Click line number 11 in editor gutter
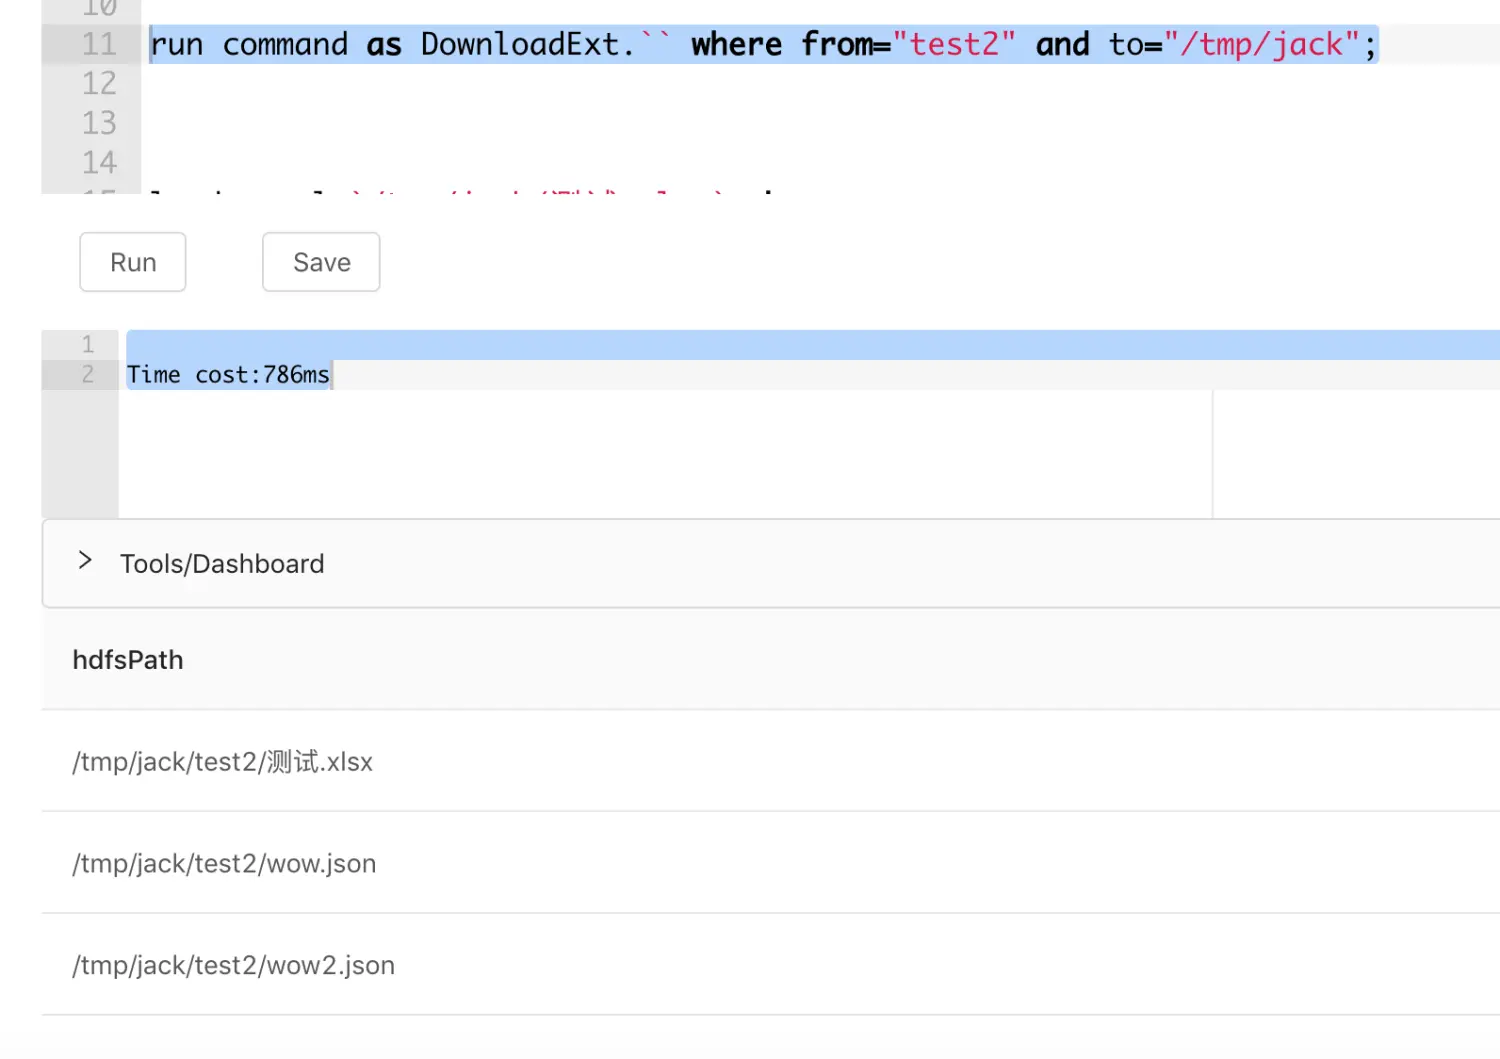The image size is (1500, 1059). coord(99,44)
